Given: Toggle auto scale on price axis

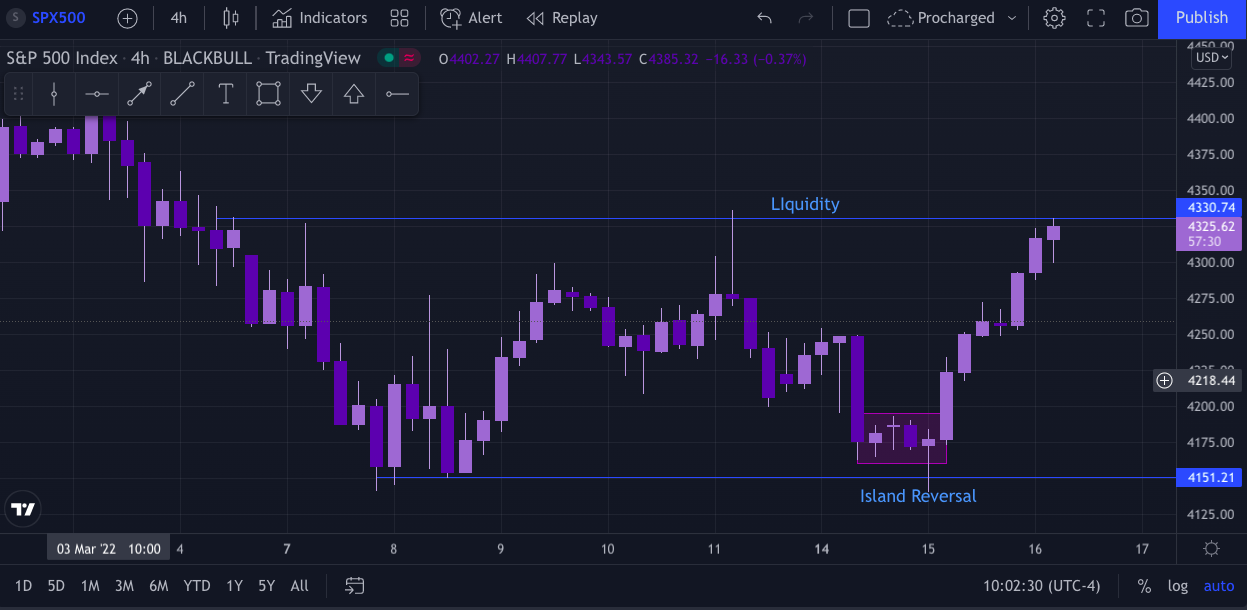Looking at the screenshot, I should click(1219, 586).
